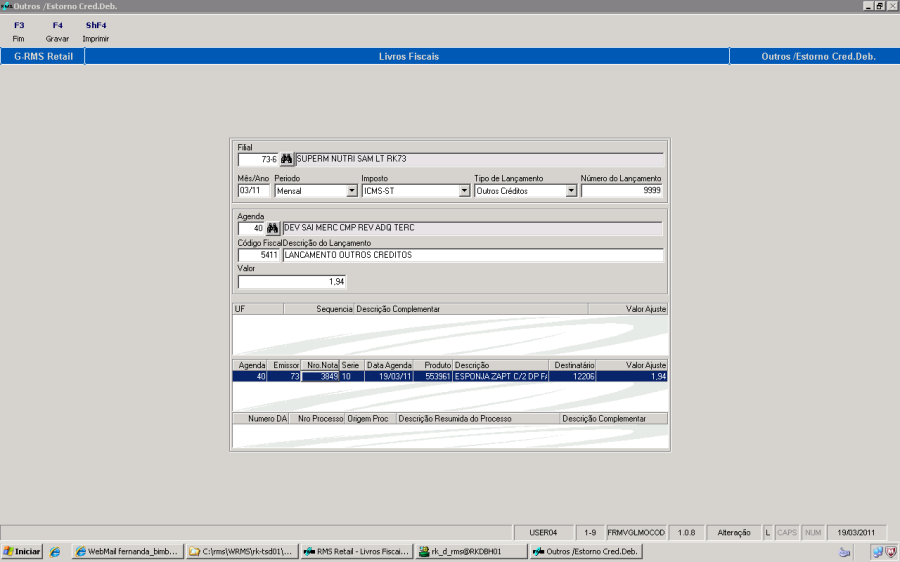
Task: Click the Valor field showing 1,94
Action: 292,282
